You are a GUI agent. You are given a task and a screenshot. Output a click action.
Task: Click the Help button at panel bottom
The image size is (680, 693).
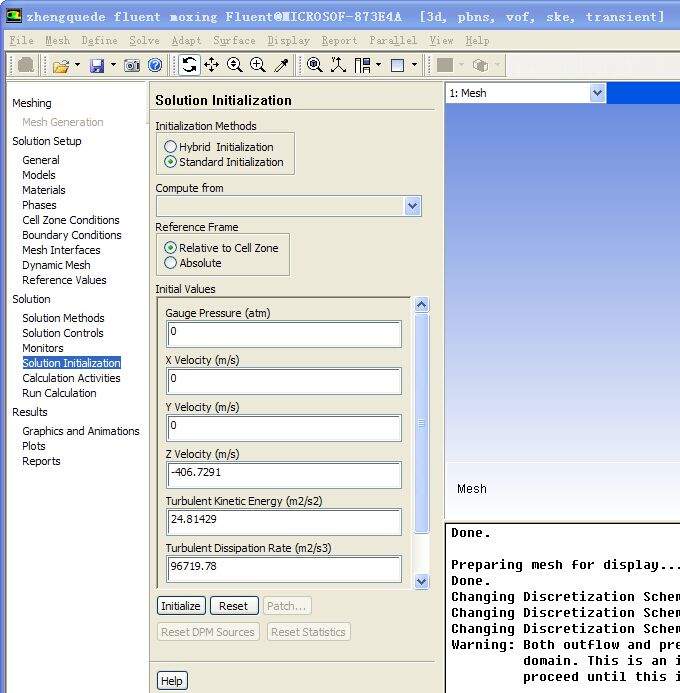pyautogui.click(x=172, y=681)
